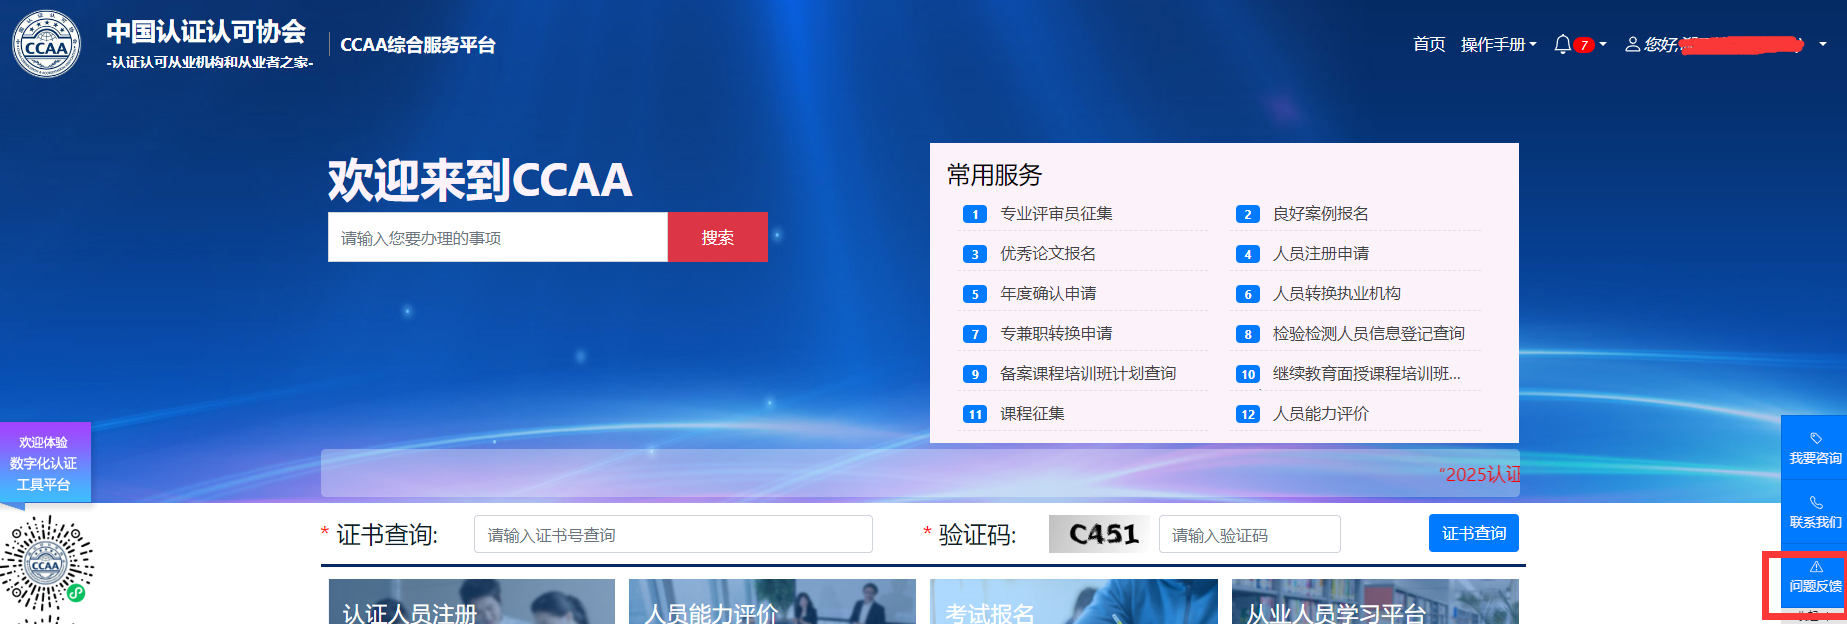Viewport: 1847px width, 624px height.
Task: Click the 常用服务 panel heading
Action: tap(994, 175)
